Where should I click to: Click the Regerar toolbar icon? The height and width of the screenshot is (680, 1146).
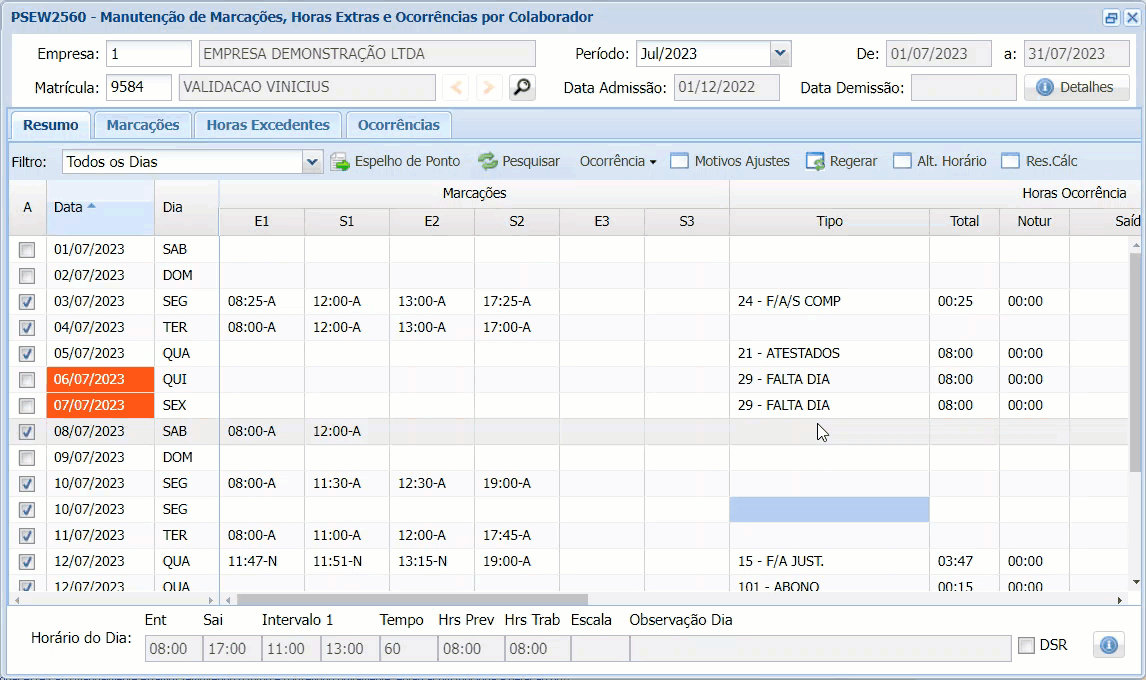[815, 161]
